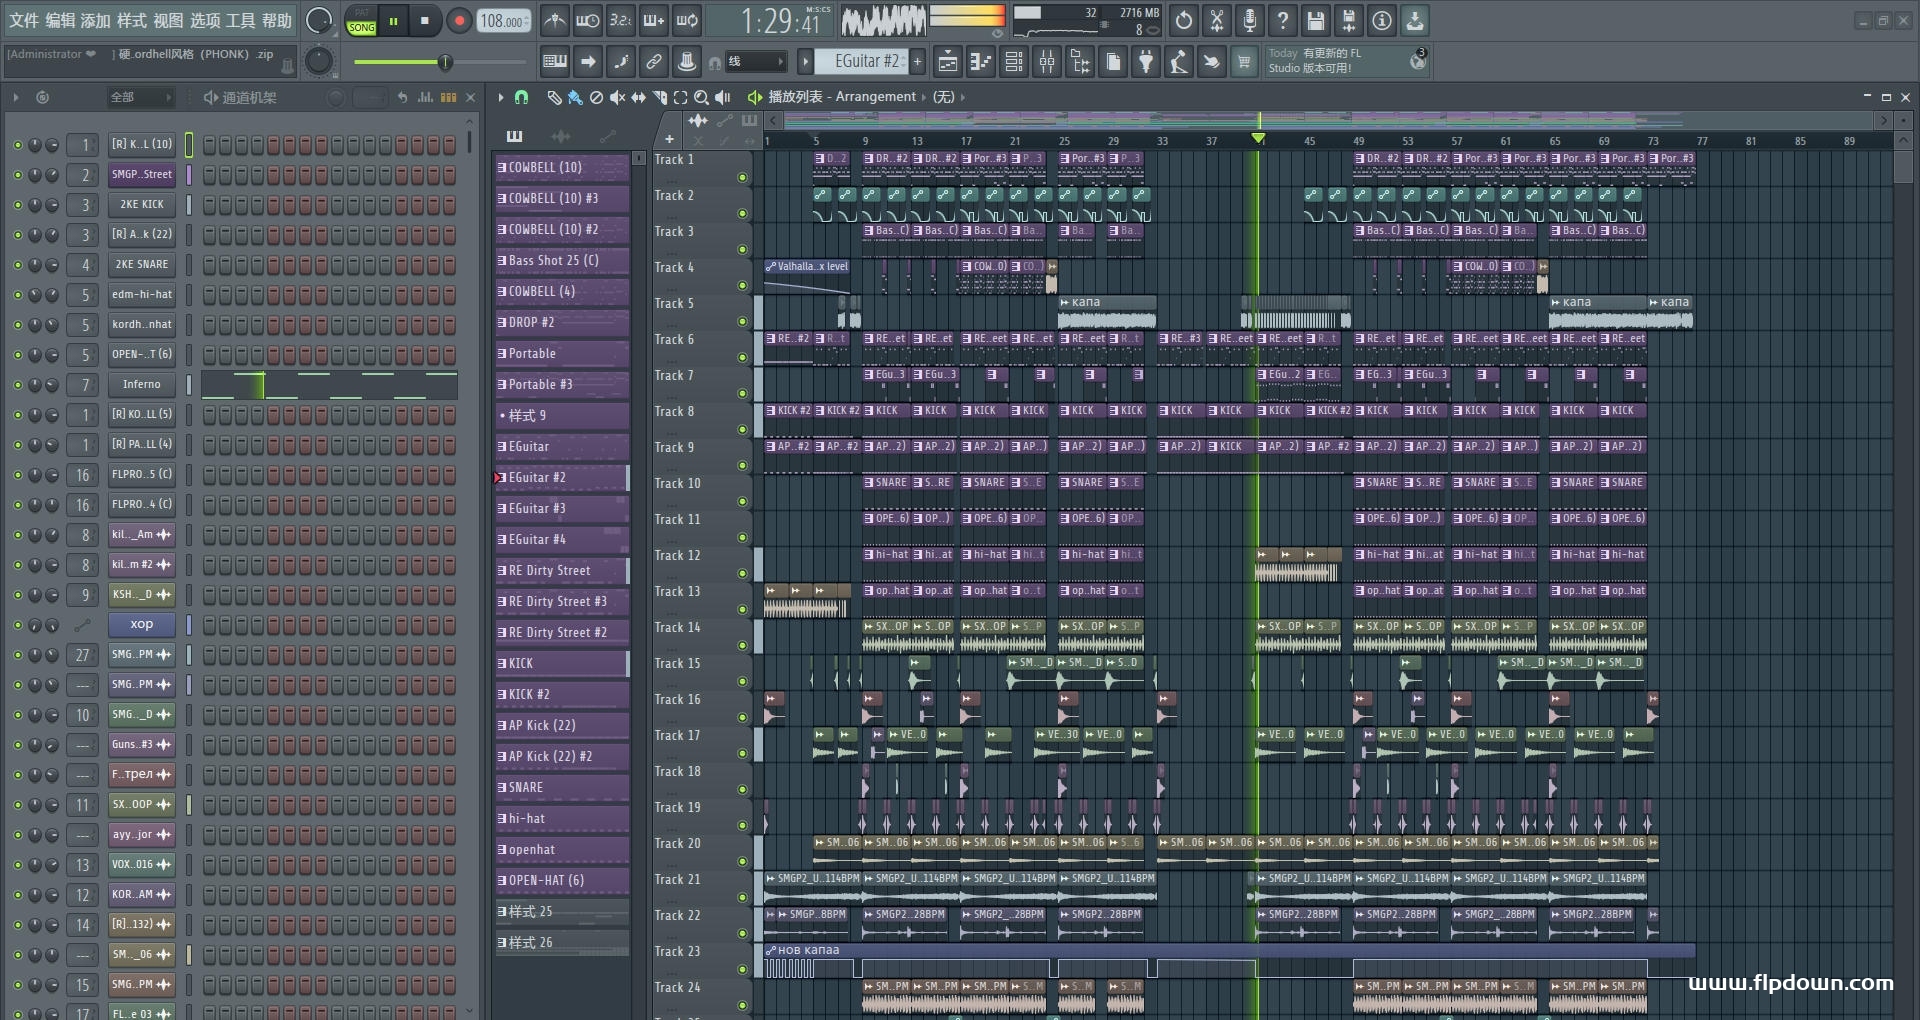Screen dimensions: 1920x1020
Task: Click the metronome icon
Action: (555, 20)
